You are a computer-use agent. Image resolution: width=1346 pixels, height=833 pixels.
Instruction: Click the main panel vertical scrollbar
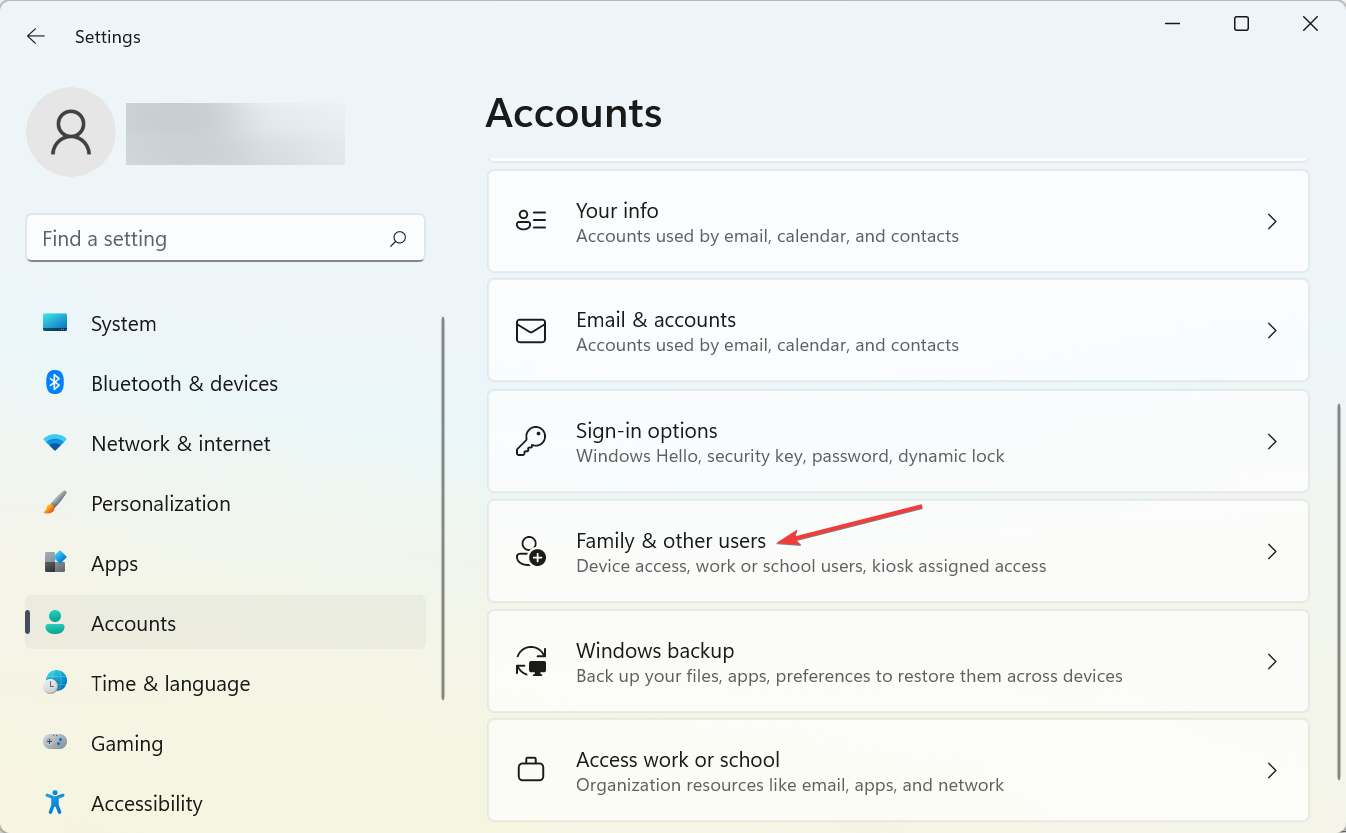point(1339,592)
